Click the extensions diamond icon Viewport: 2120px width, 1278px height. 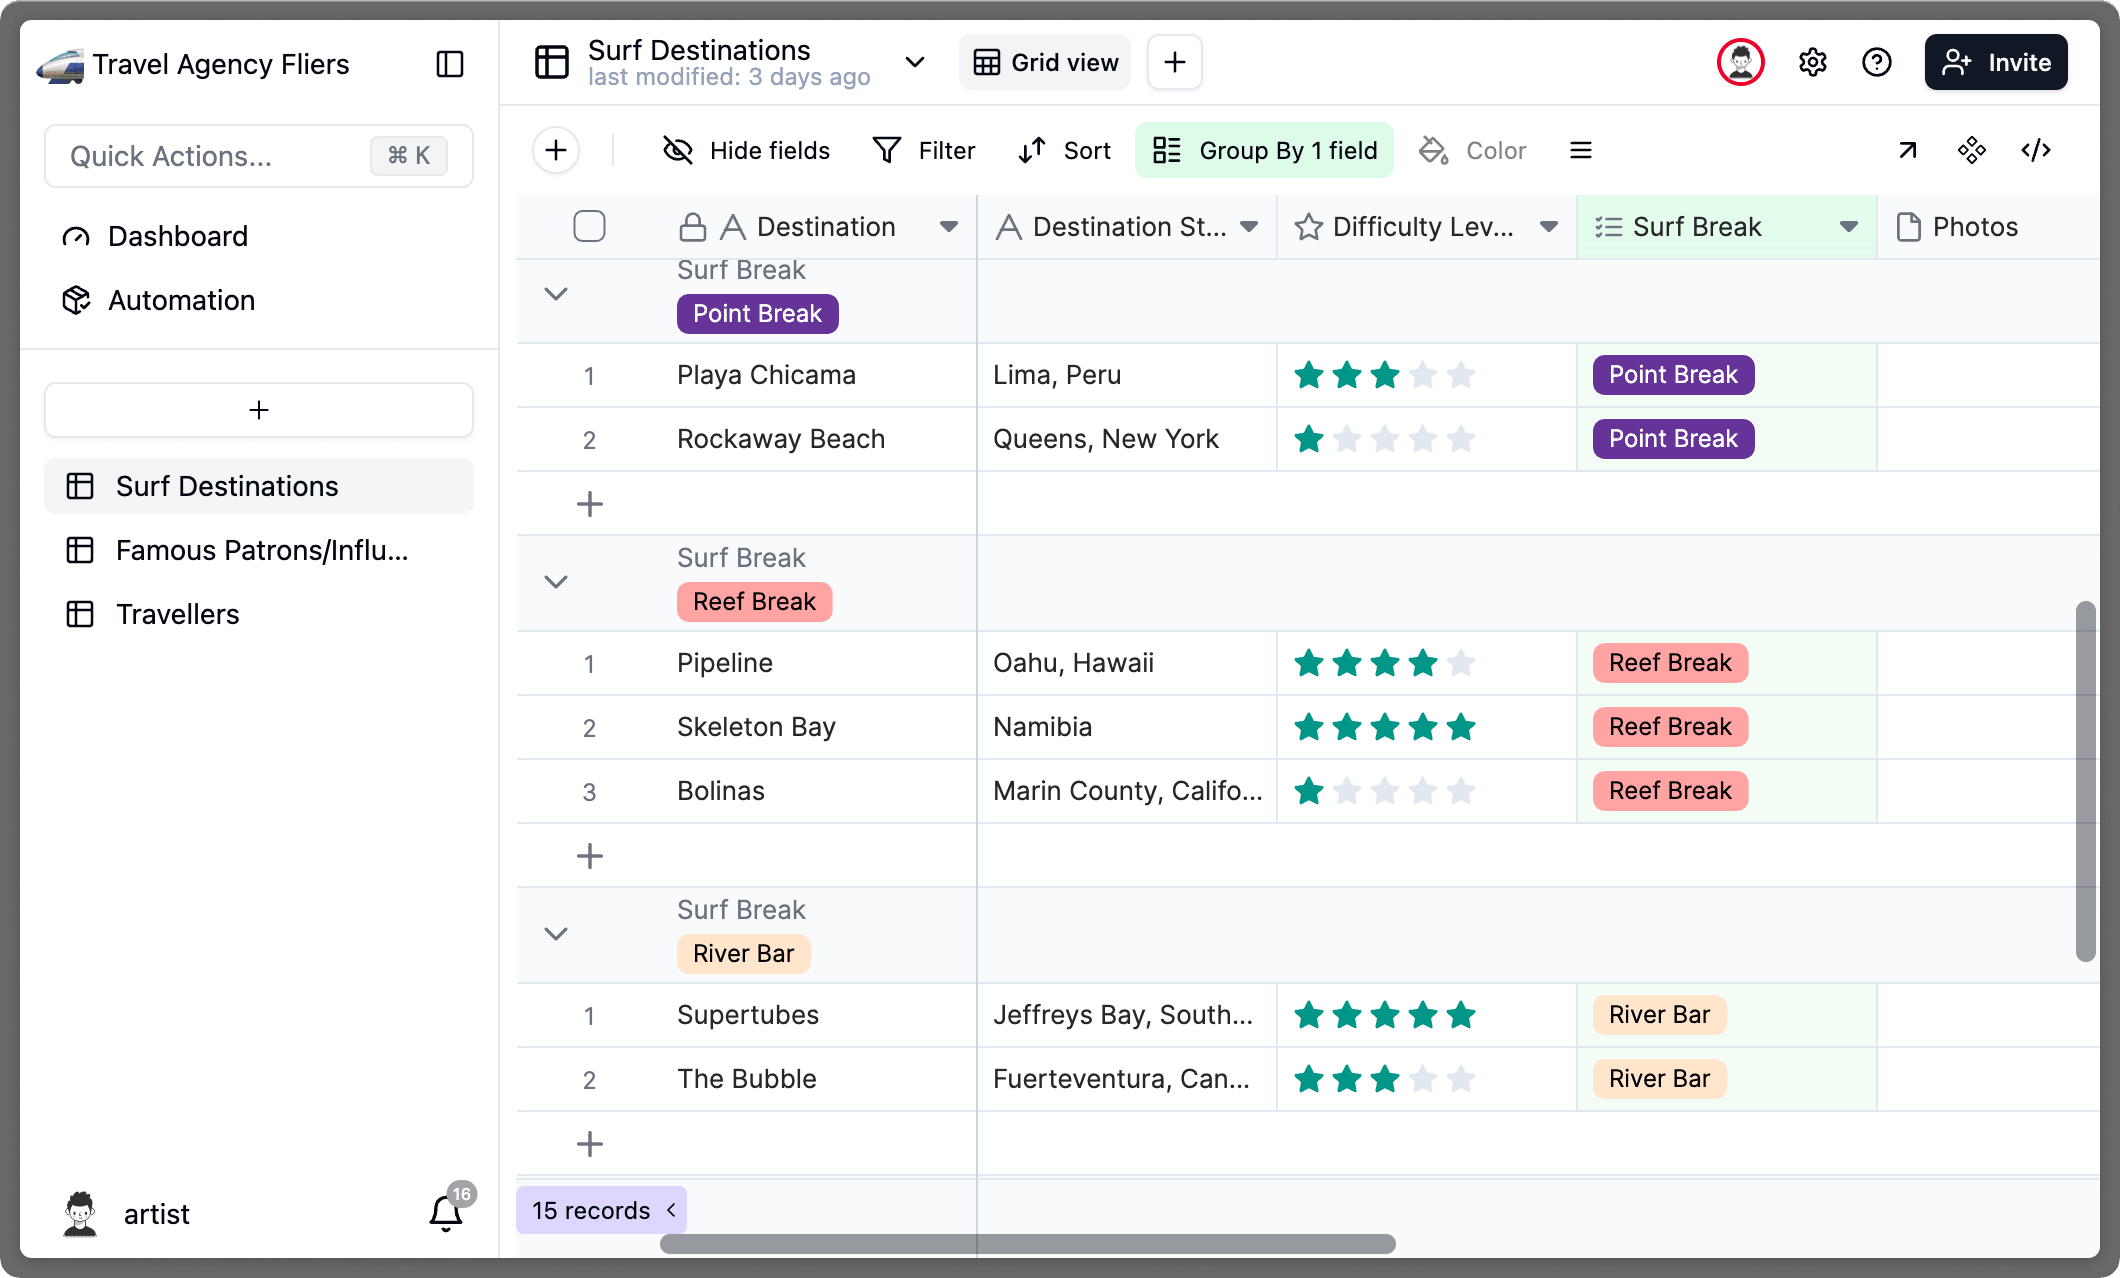tap(1972, 150)
